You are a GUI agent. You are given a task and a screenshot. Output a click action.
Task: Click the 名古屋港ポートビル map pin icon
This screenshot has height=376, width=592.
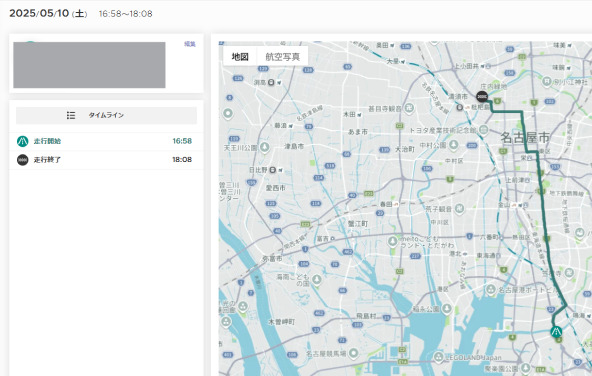click(490, 290)
